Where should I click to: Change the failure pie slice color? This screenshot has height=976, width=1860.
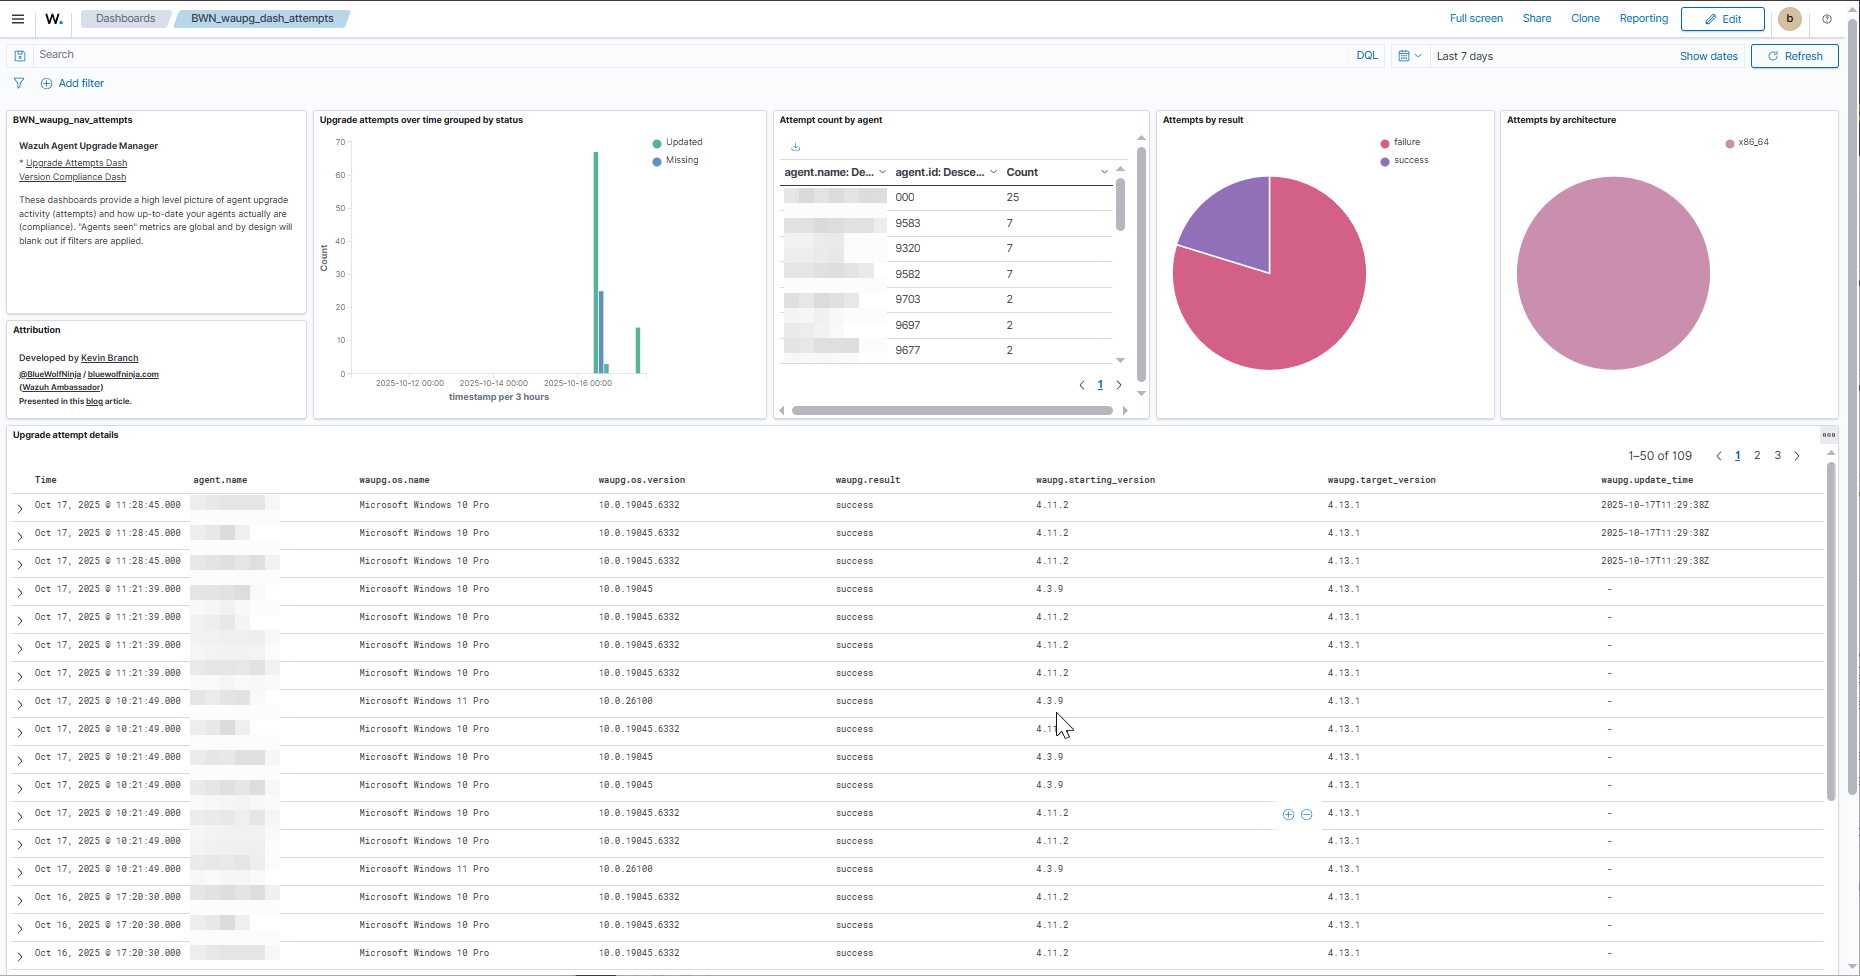point(1384,142)
